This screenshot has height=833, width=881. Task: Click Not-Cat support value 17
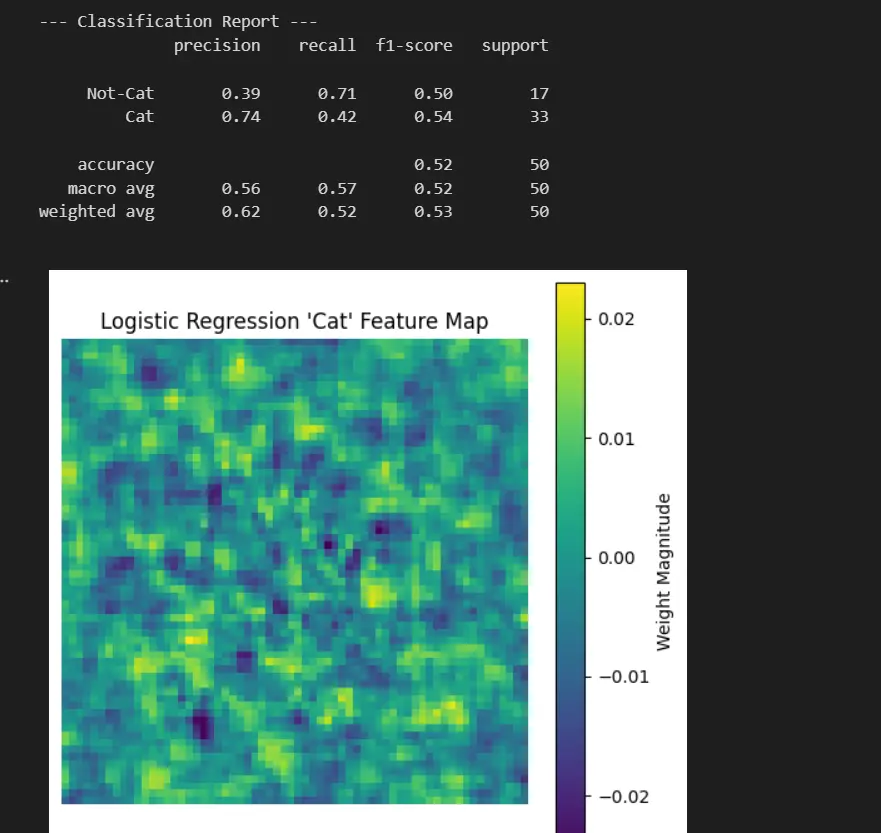(539, 93)
